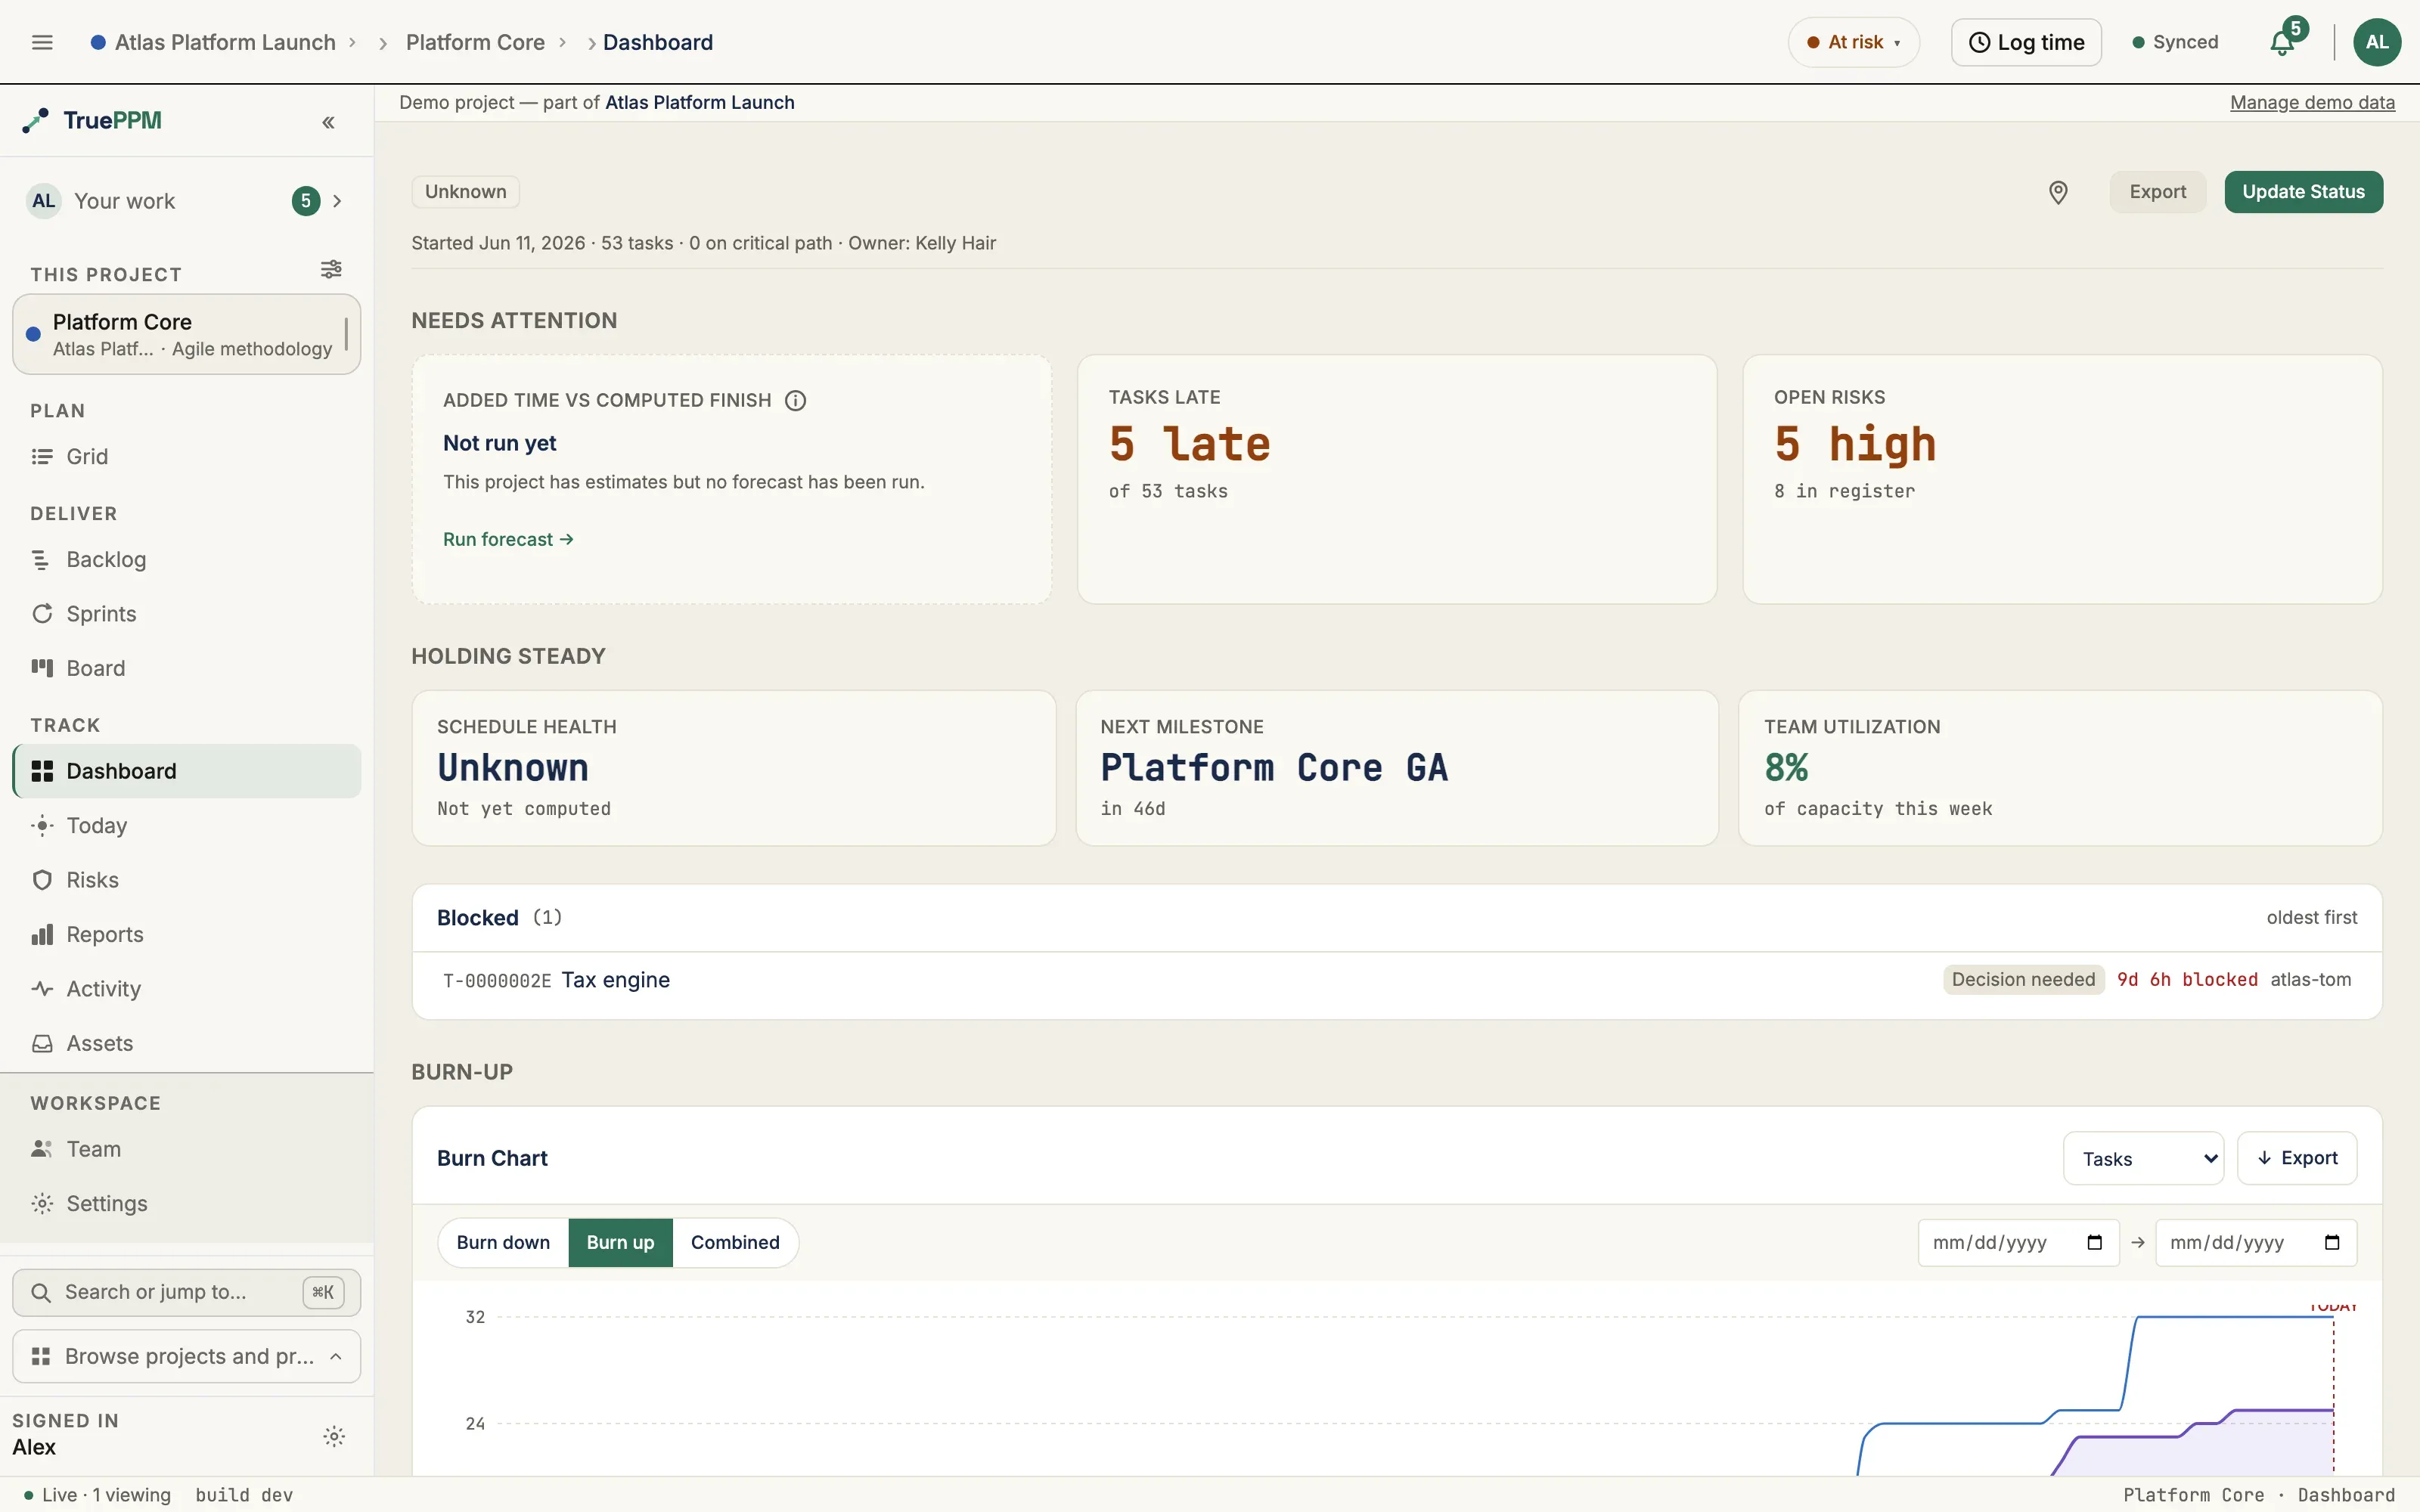Click the 9d 6h blocked duration
This screenshot has width=2420, height=1512.
(x=2187, y=980)
